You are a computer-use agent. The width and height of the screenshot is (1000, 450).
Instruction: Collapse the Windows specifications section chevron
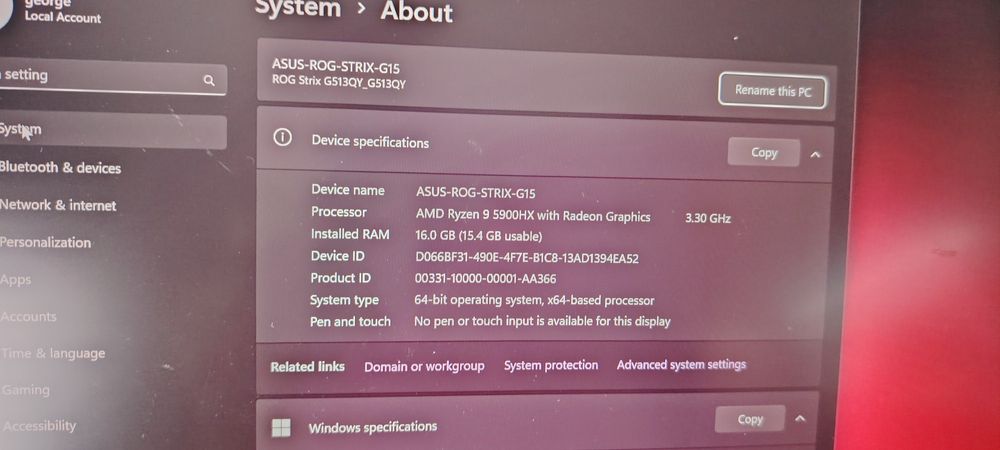click(800, 419)
